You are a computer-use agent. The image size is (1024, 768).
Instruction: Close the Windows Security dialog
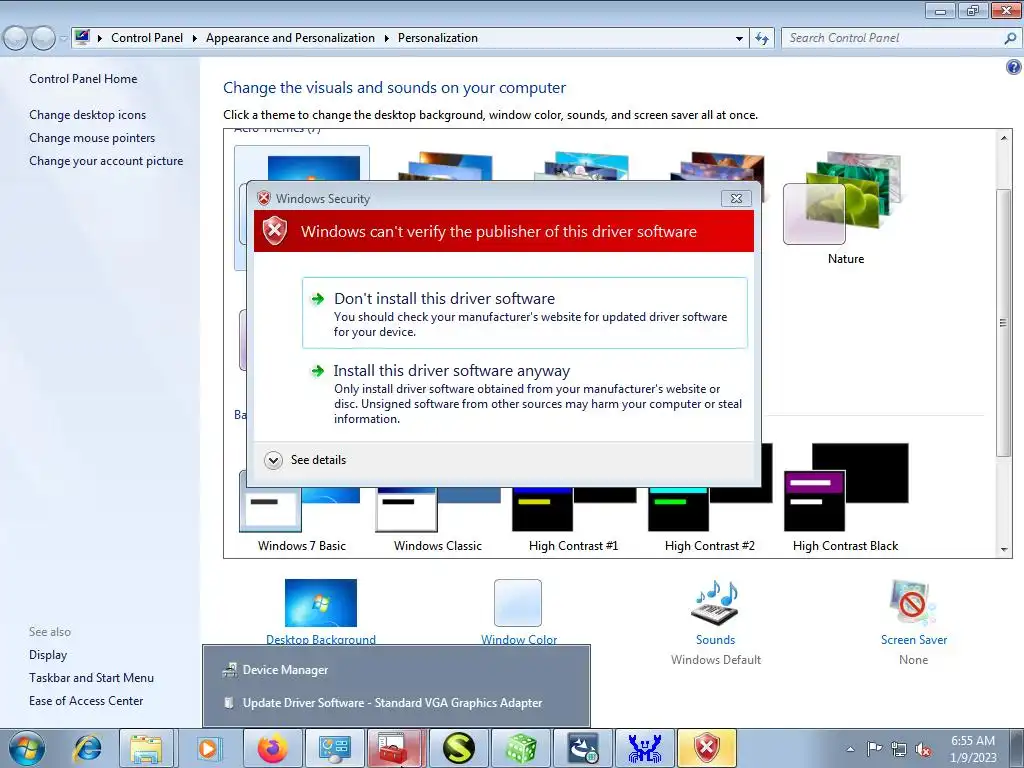point(736,199)
